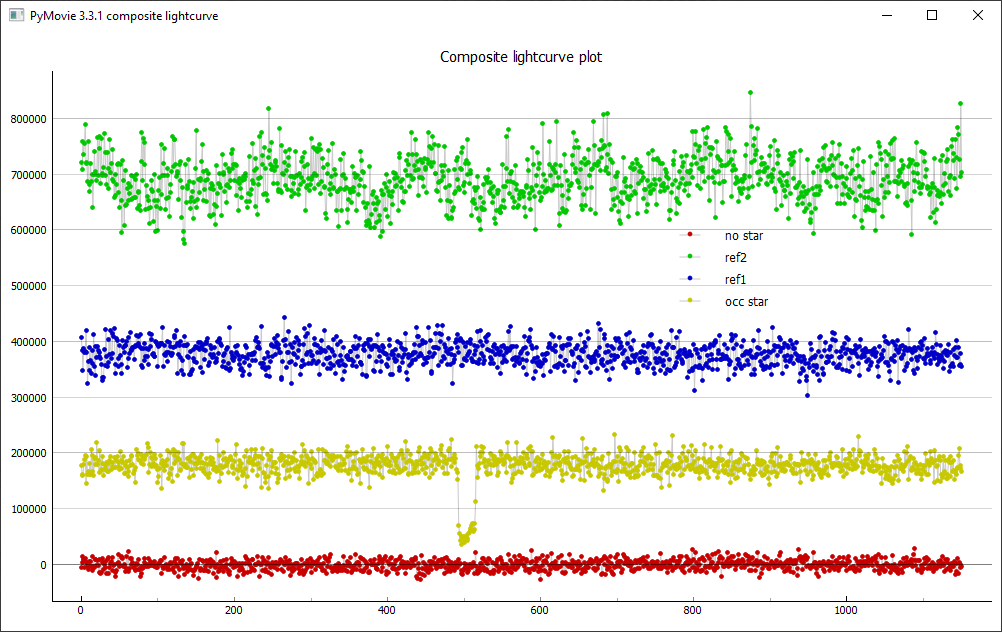Click the 'Composite lightcurve plot' title
The height and width of the screenshot is (632, 1002).
(x=521, y=57)
